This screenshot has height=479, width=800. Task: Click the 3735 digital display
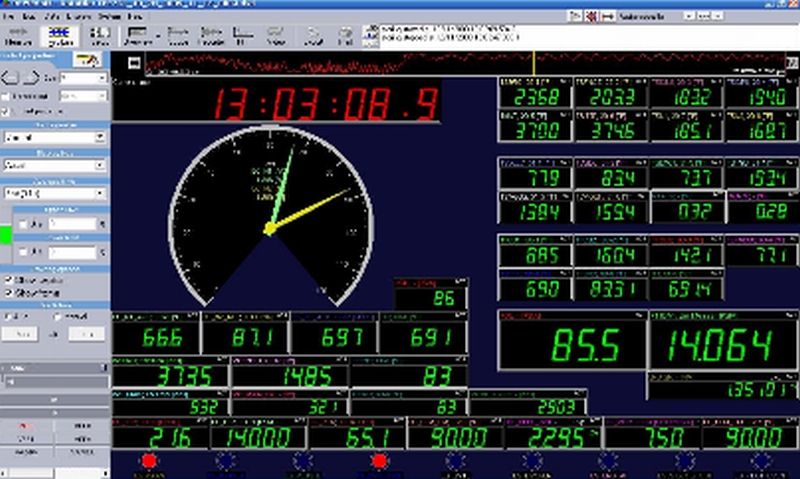pos(170,372)
